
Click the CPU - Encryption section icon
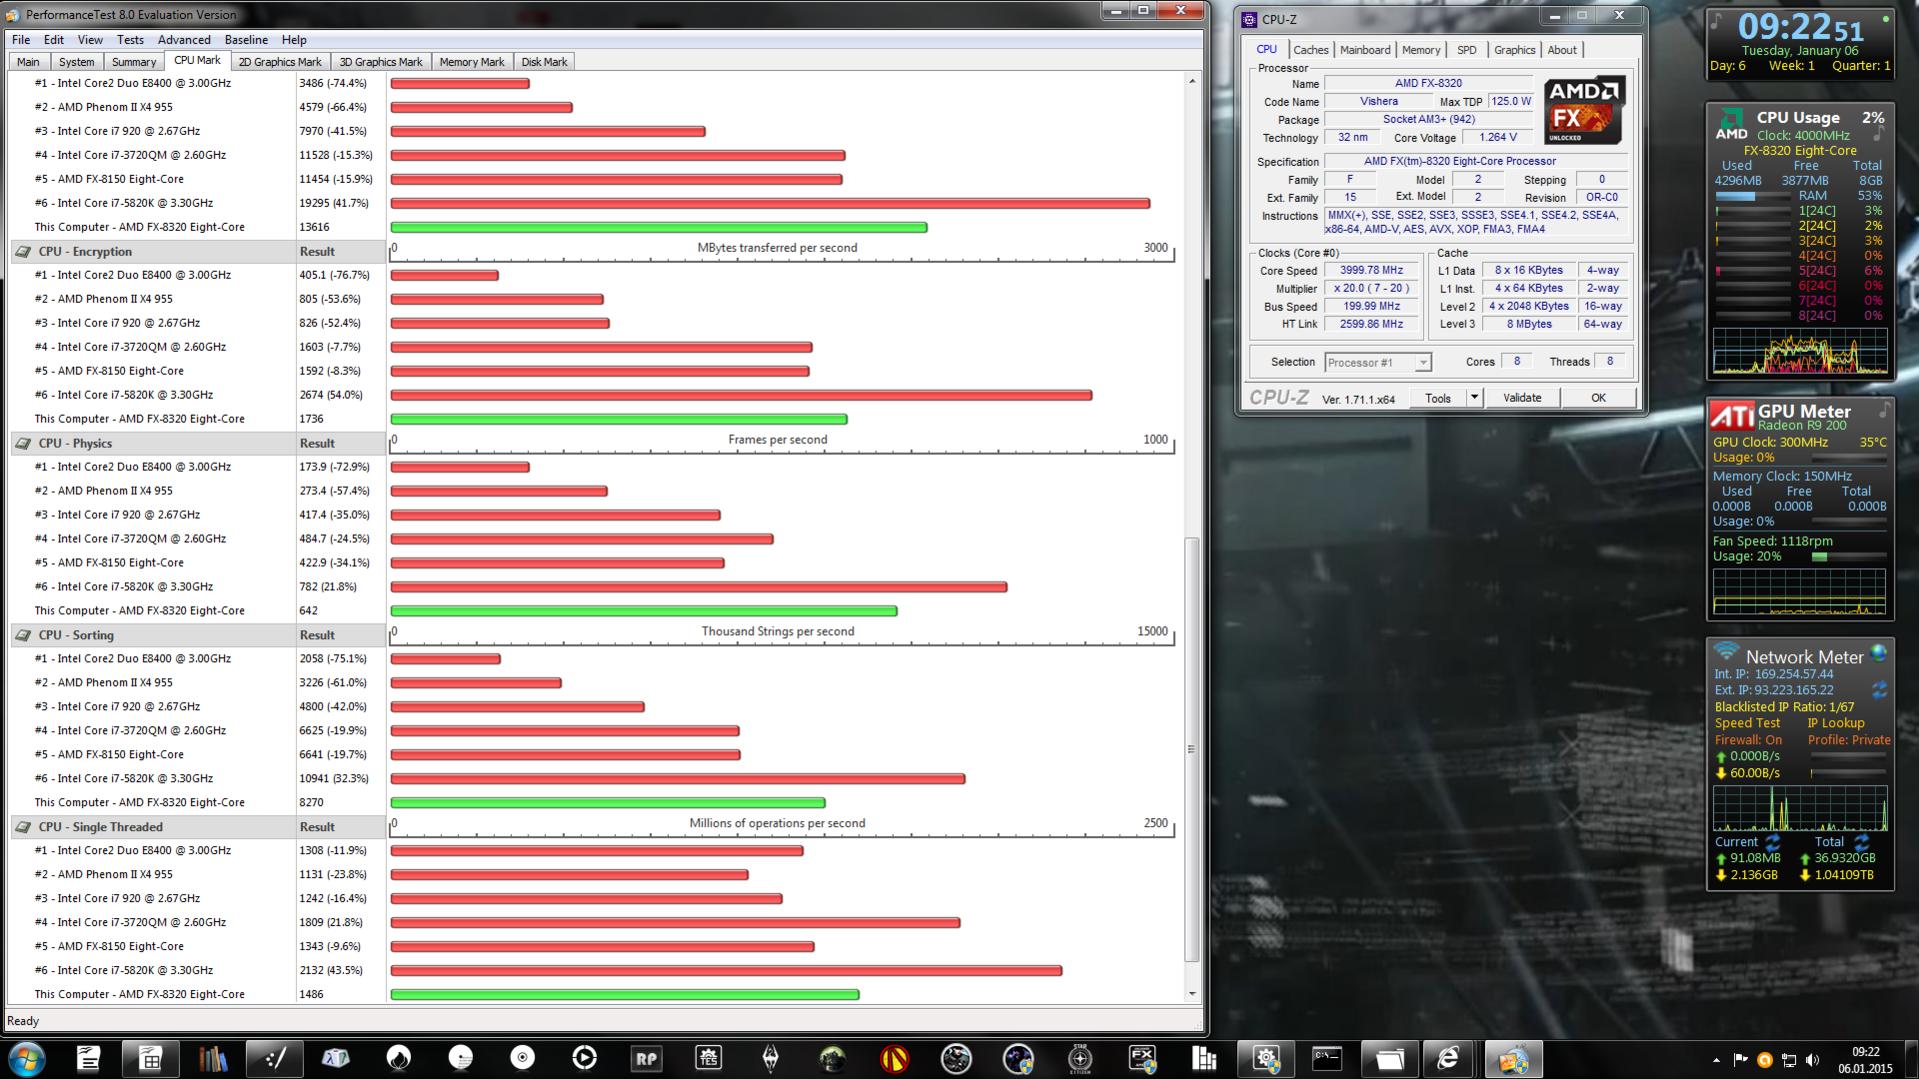pyautogui.click(x=22, y=252)
